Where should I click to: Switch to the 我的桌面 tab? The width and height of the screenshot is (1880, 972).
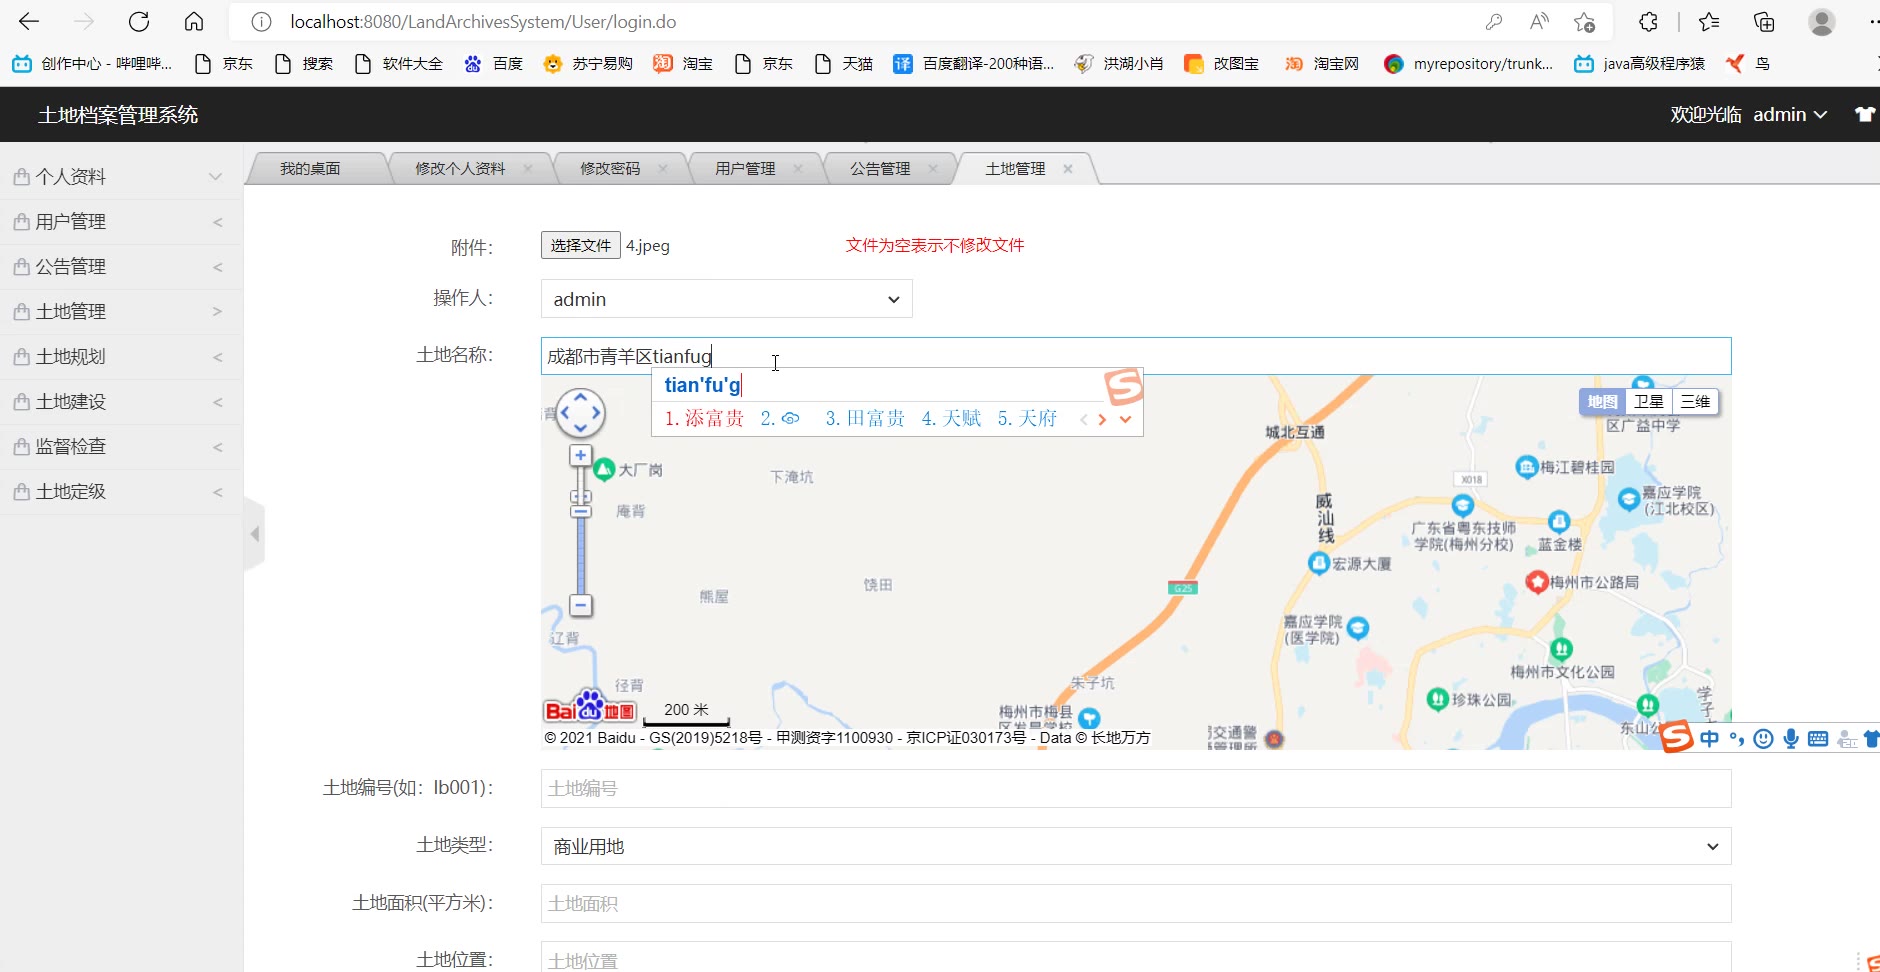pos(310,169)
